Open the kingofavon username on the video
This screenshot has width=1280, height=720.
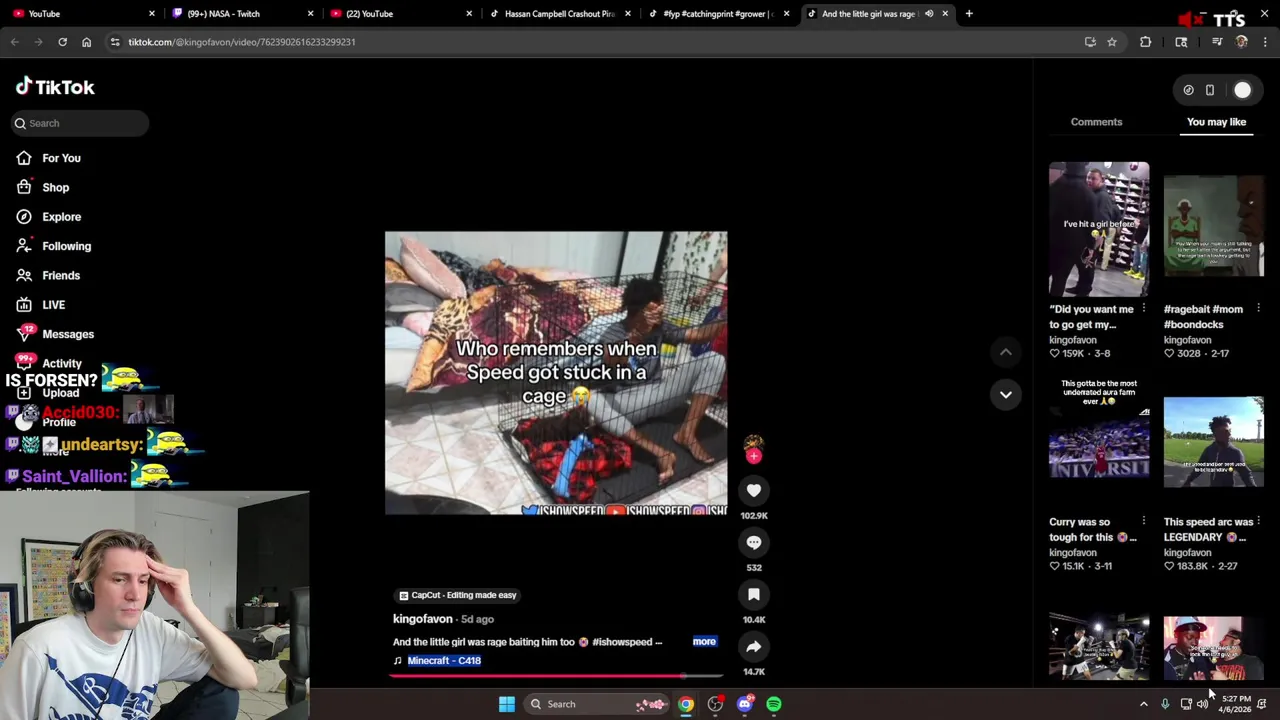coord(423,619)
